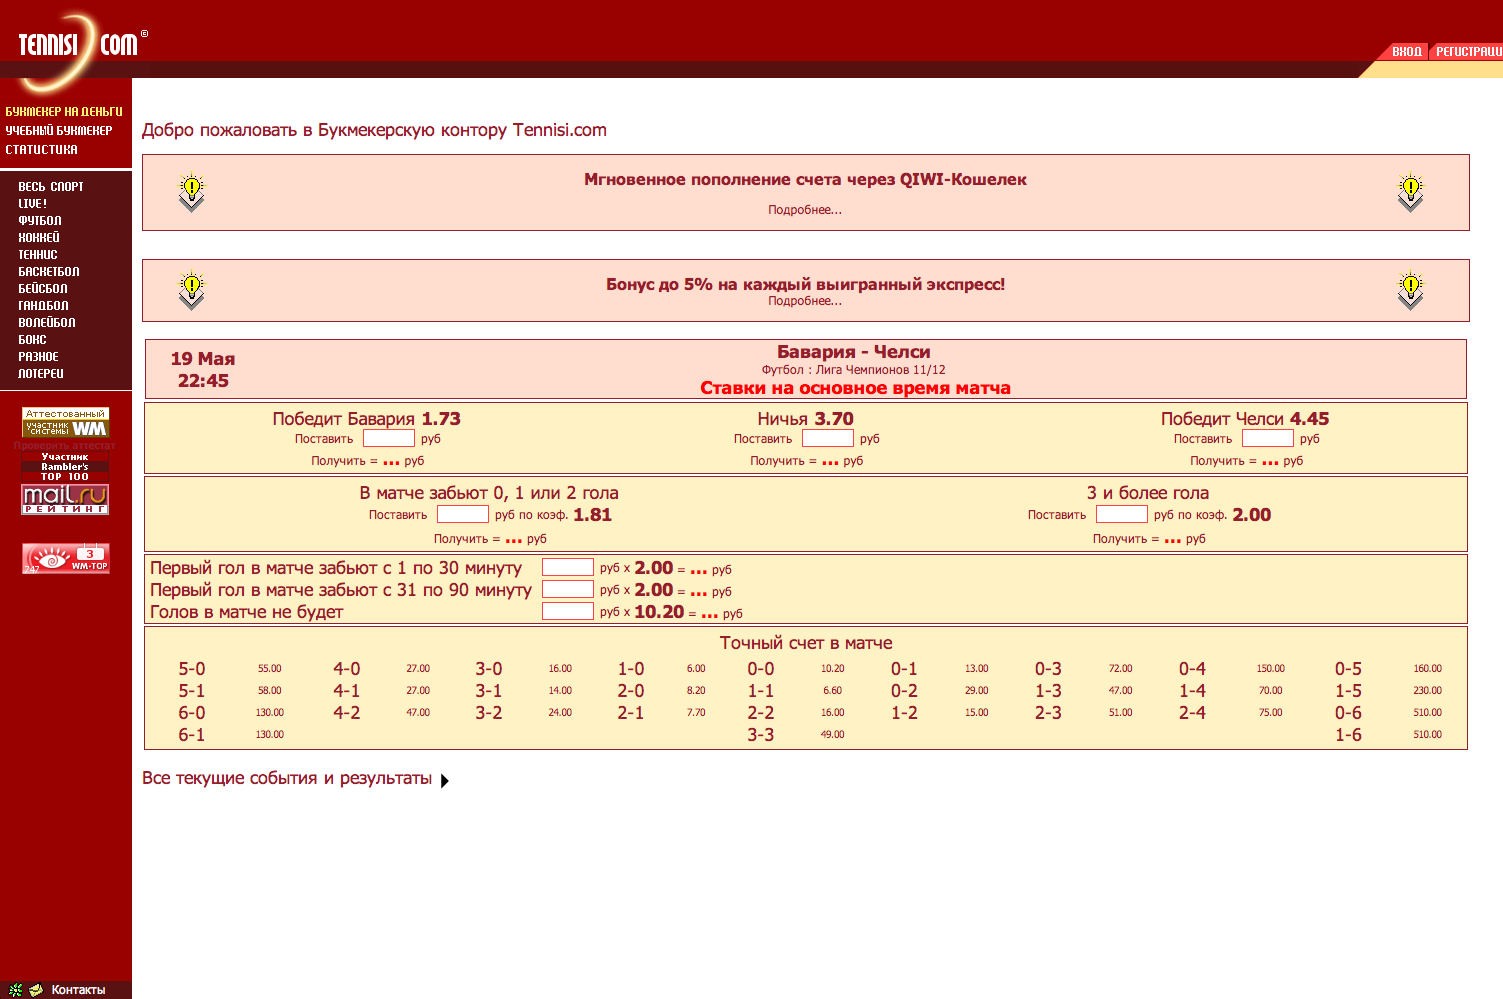Viewport: 1503px width, 999px height.
Task: Open the WebMoney attested member badge
Action: pyautogui.click(x=66, y=422)
